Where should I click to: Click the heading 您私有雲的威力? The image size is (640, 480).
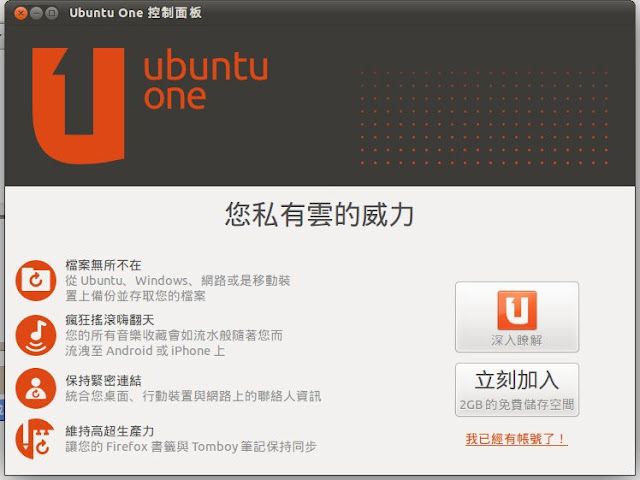point(320,214)
